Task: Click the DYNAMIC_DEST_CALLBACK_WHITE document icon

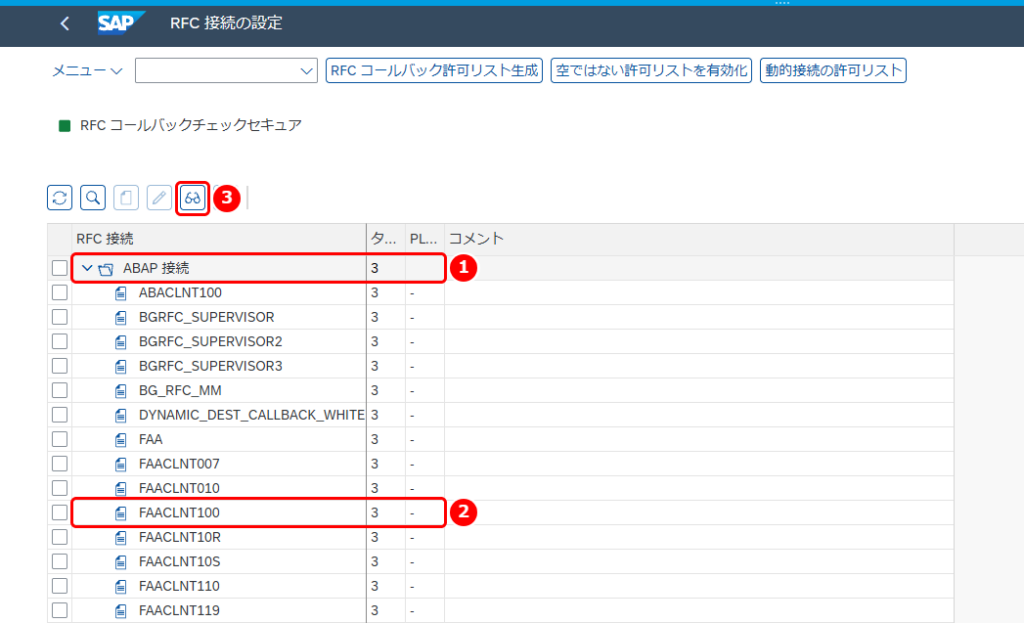Action: 121,415
